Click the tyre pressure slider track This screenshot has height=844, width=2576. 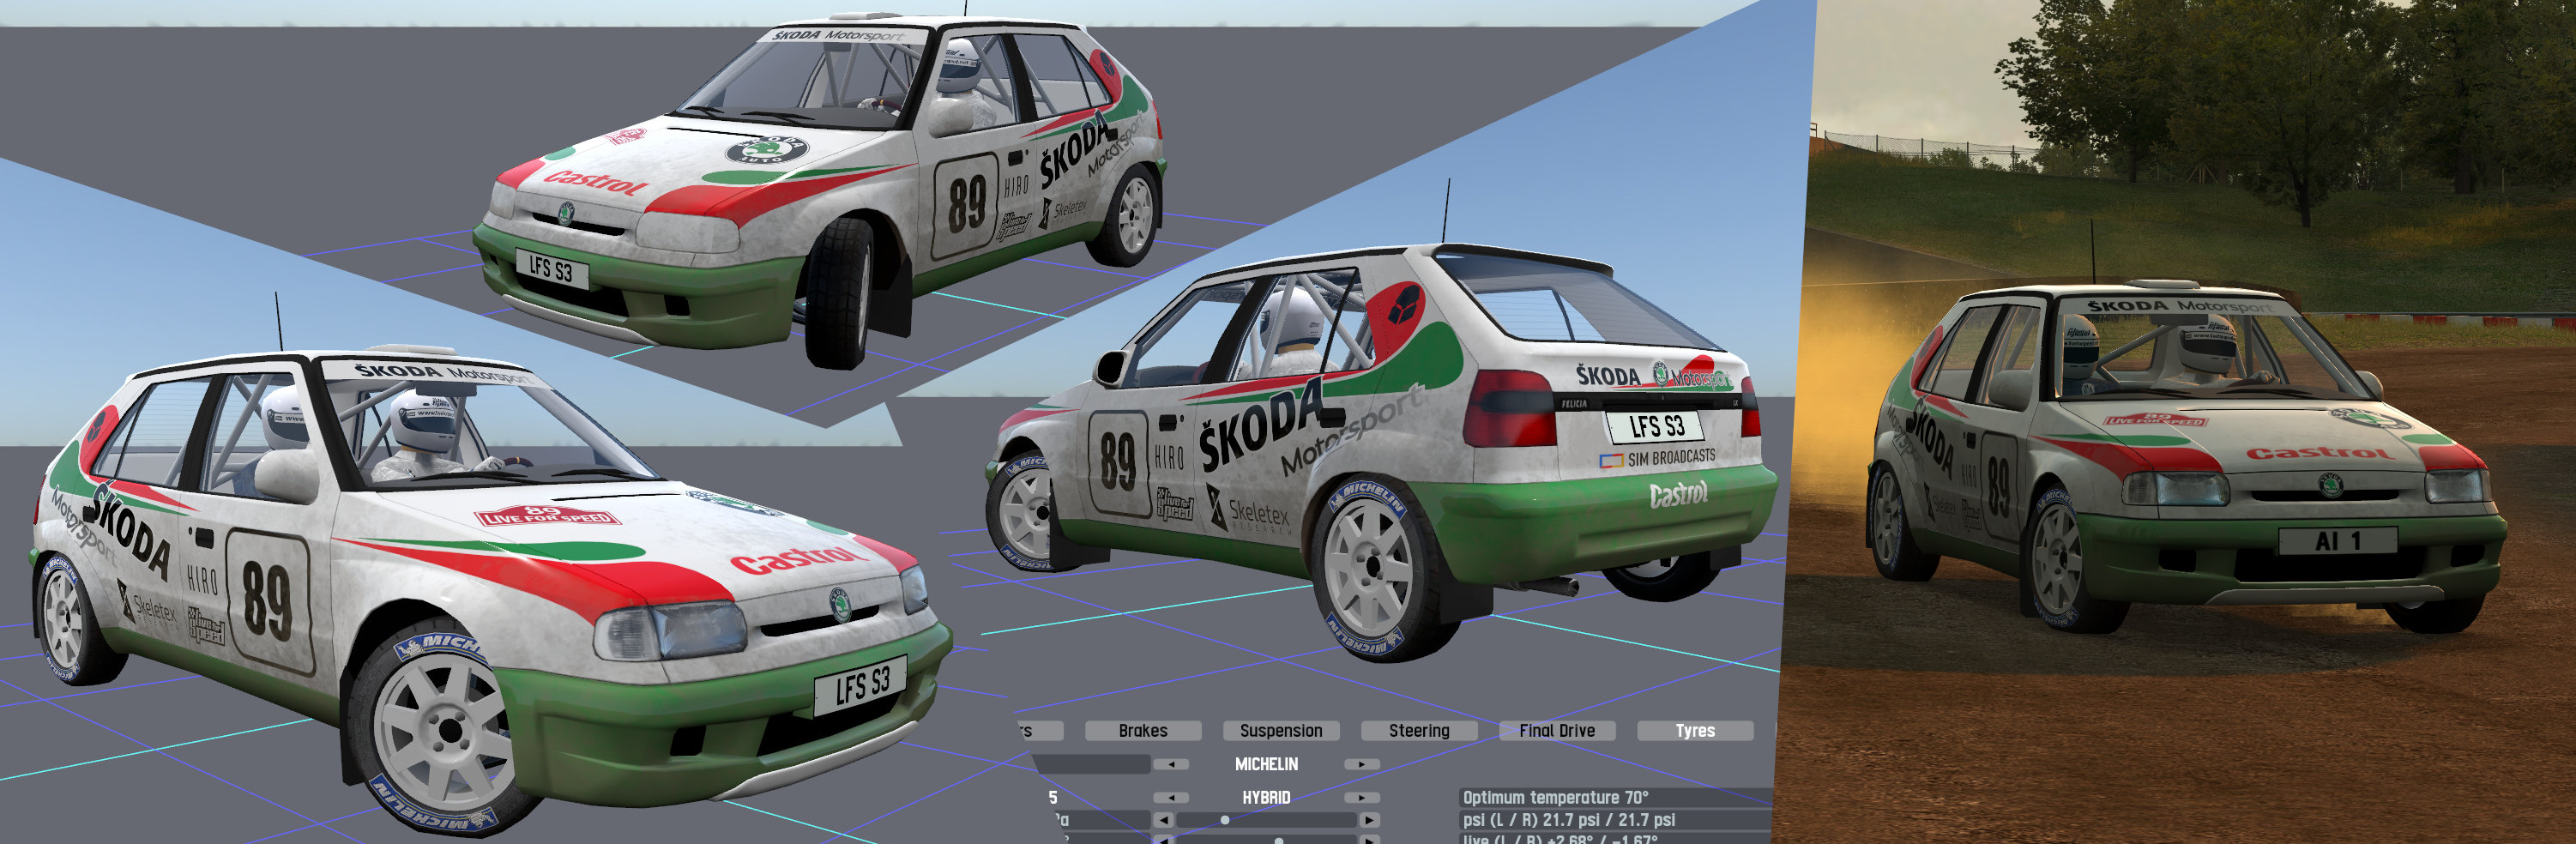pyautogui.click(x=1266, y=820)
